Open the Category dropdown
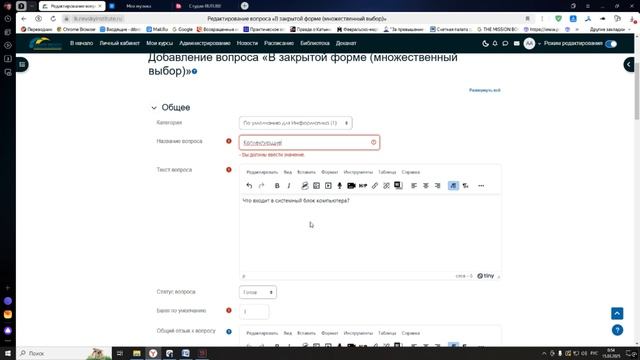This screenshot has height=360, width=640. (296, 123)
